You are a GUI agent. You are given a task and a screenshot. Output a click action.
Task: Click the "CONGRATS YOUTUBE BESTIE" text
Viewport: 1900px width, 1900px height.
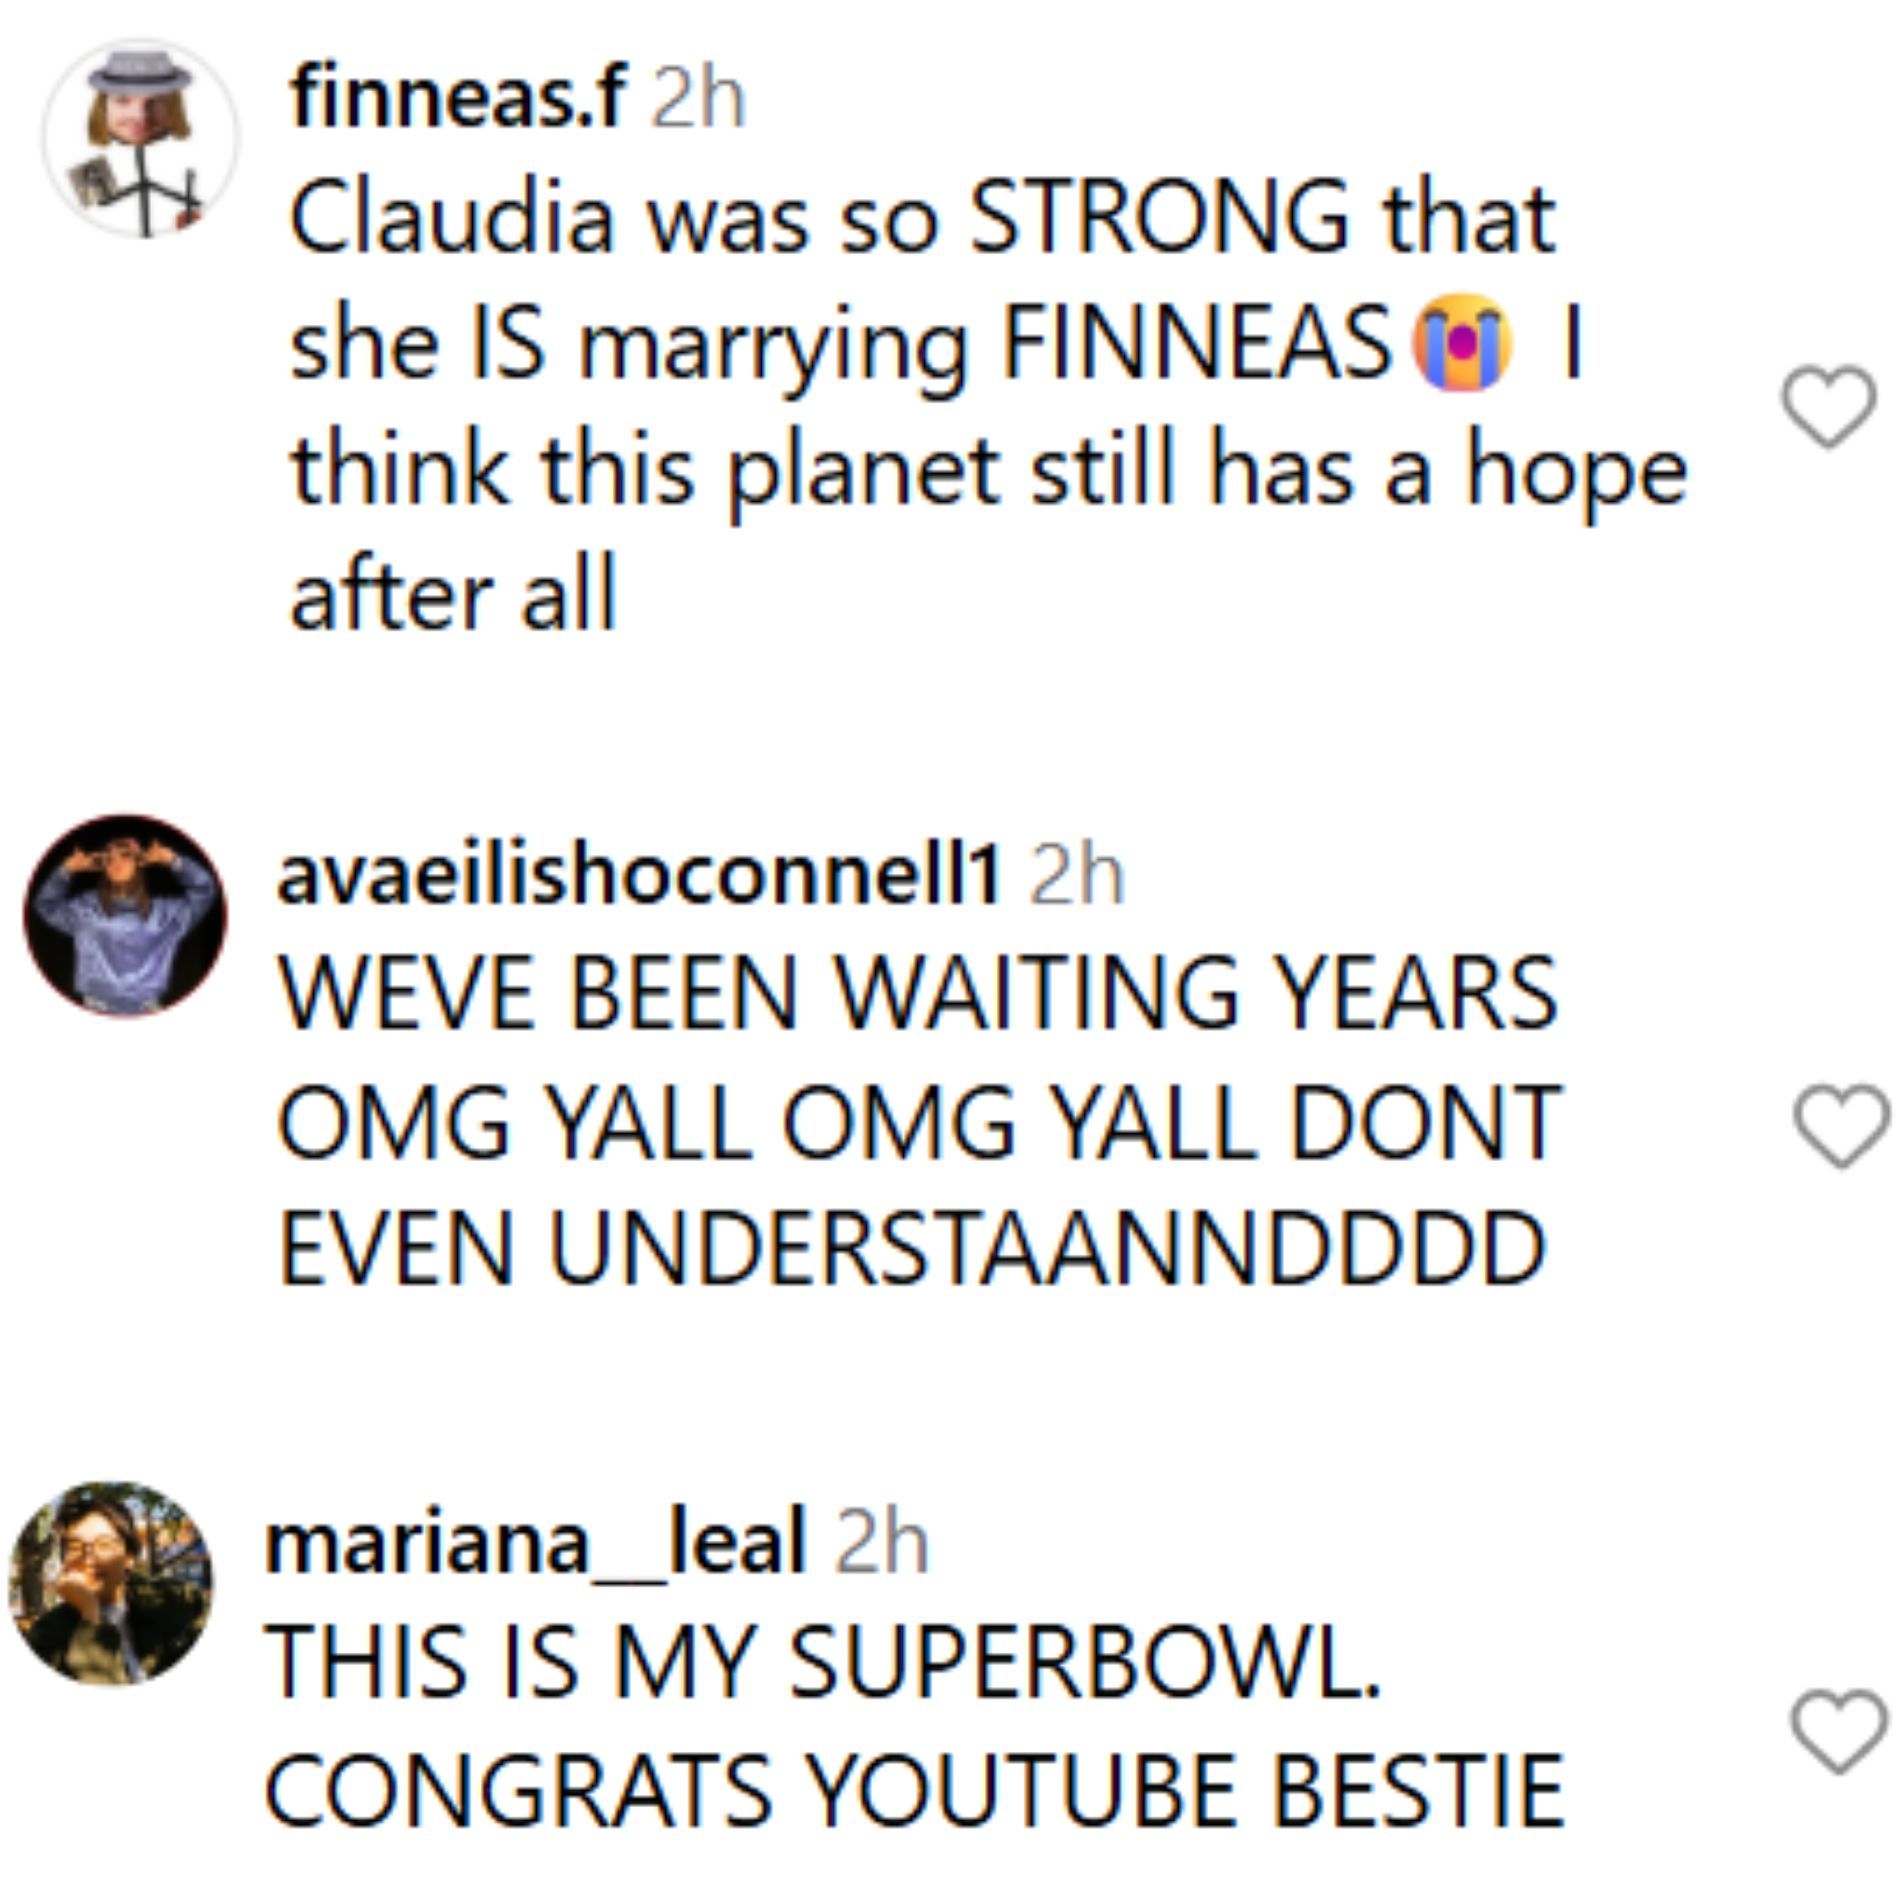point(914,1790)
